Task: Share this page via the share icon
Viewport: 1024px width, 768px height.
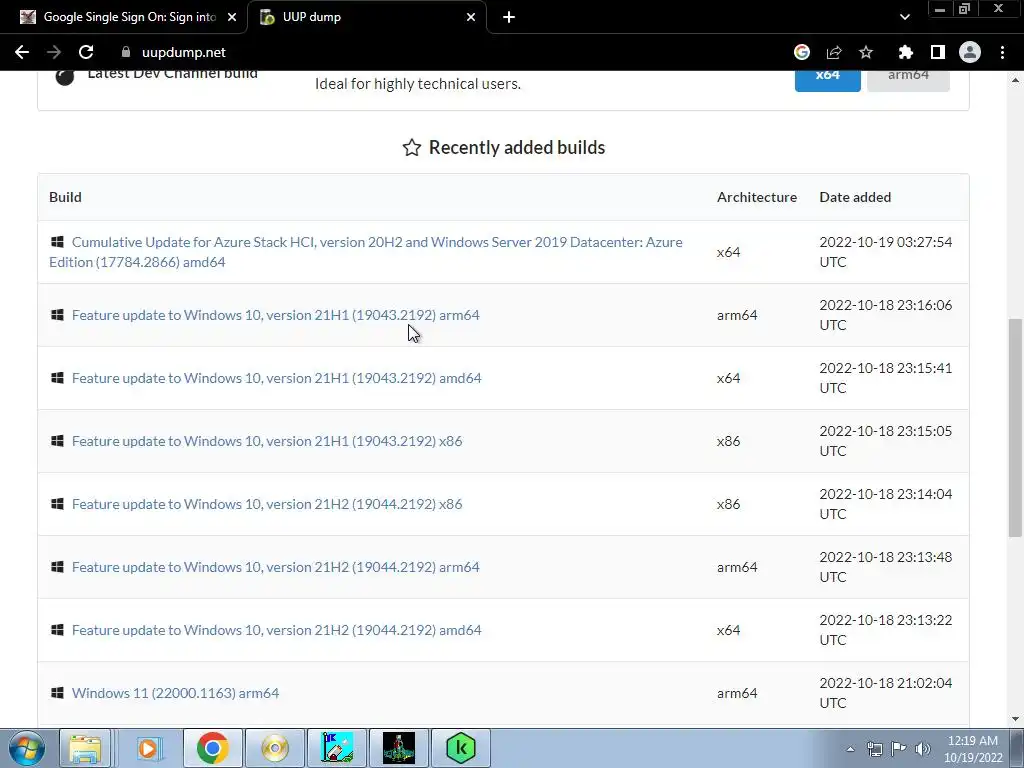Action: pos(834,52)
